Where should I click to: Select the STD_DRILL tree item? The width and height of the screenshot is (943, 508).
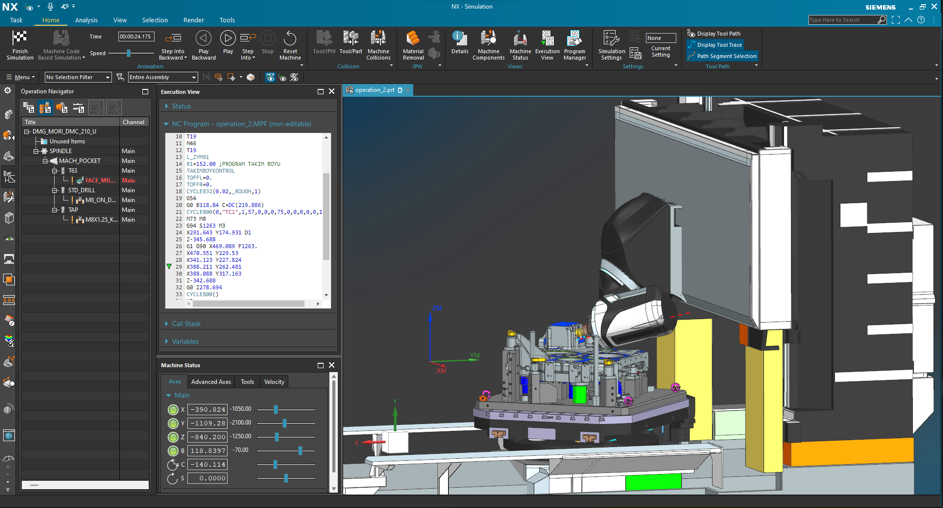(x=81, y=190)
